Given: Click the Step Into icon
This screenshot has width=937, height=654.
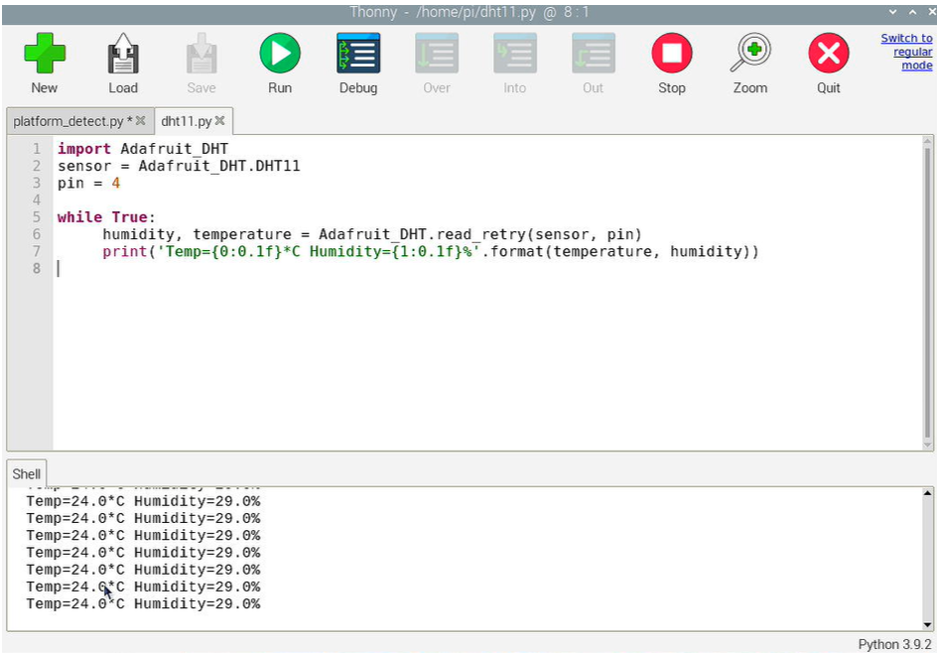Looking at the screenshot, I should pos(515,53).
